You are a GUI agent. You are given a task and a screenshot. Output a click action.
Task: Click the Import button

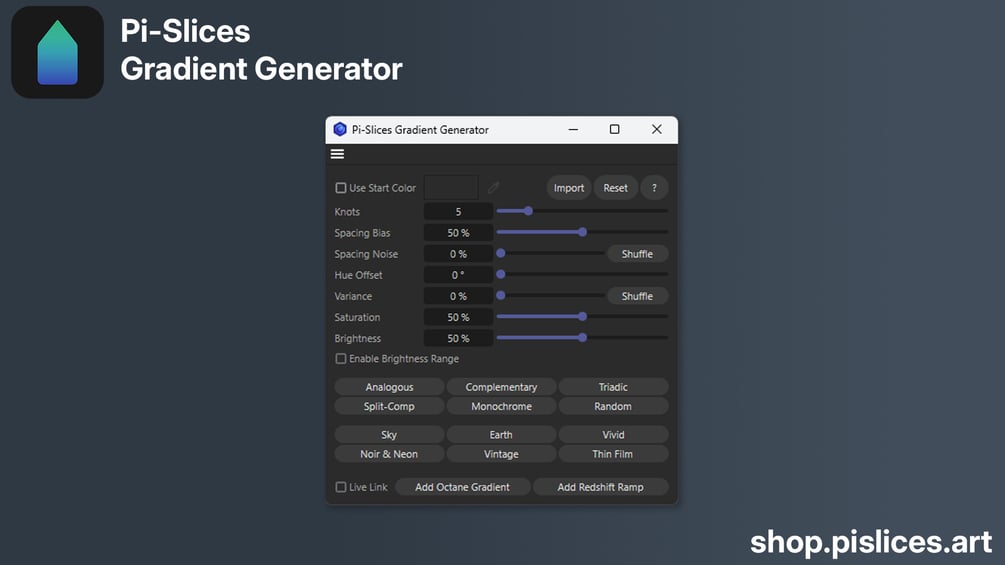click(569, 188)
